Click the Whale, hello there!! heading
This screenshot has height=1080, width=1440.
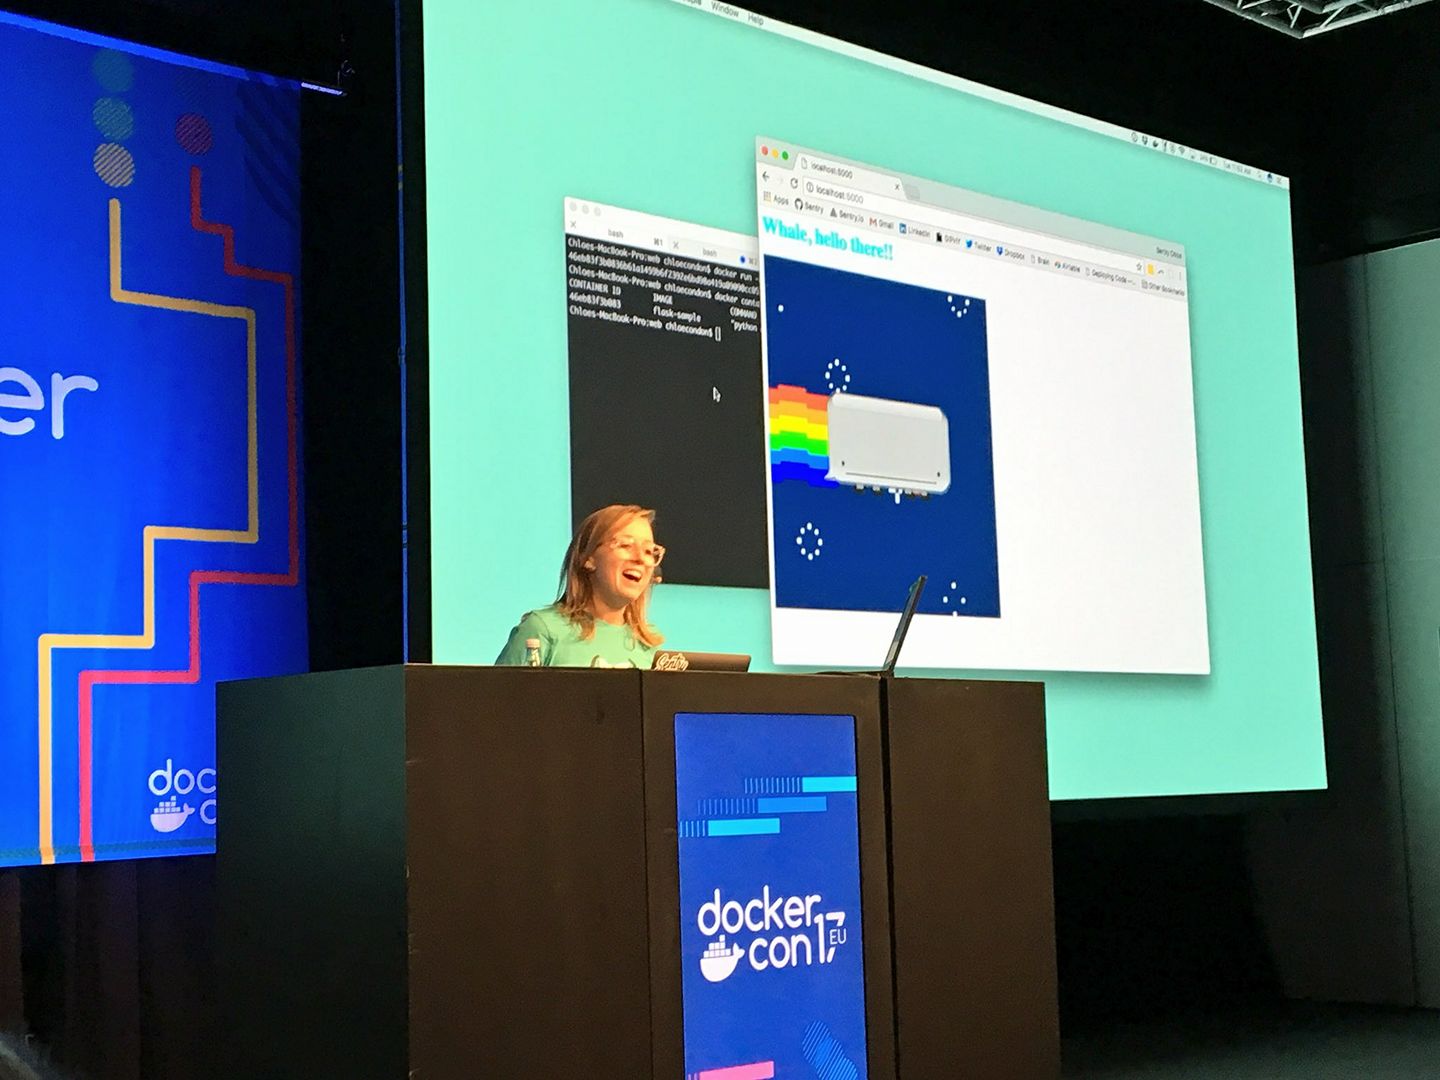pos(827,238)
